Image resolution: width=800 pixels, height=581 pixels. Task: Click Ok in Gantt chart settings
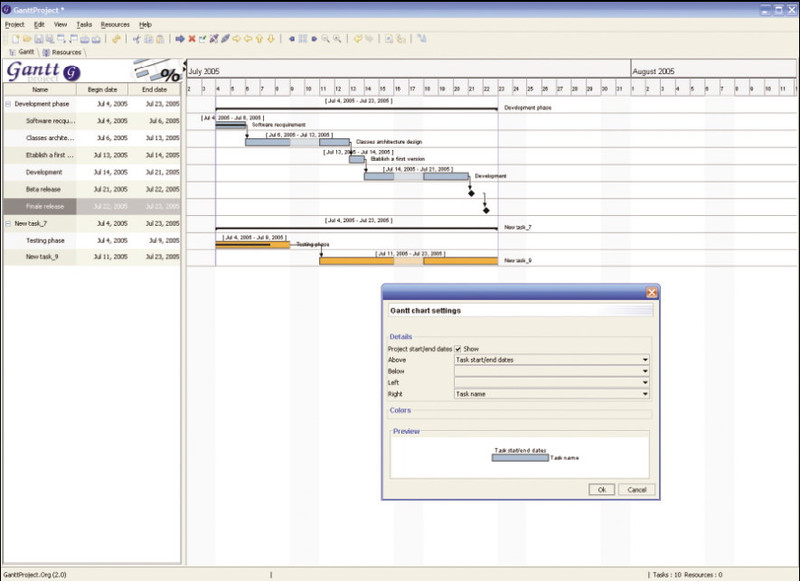[x=602, y=490]
